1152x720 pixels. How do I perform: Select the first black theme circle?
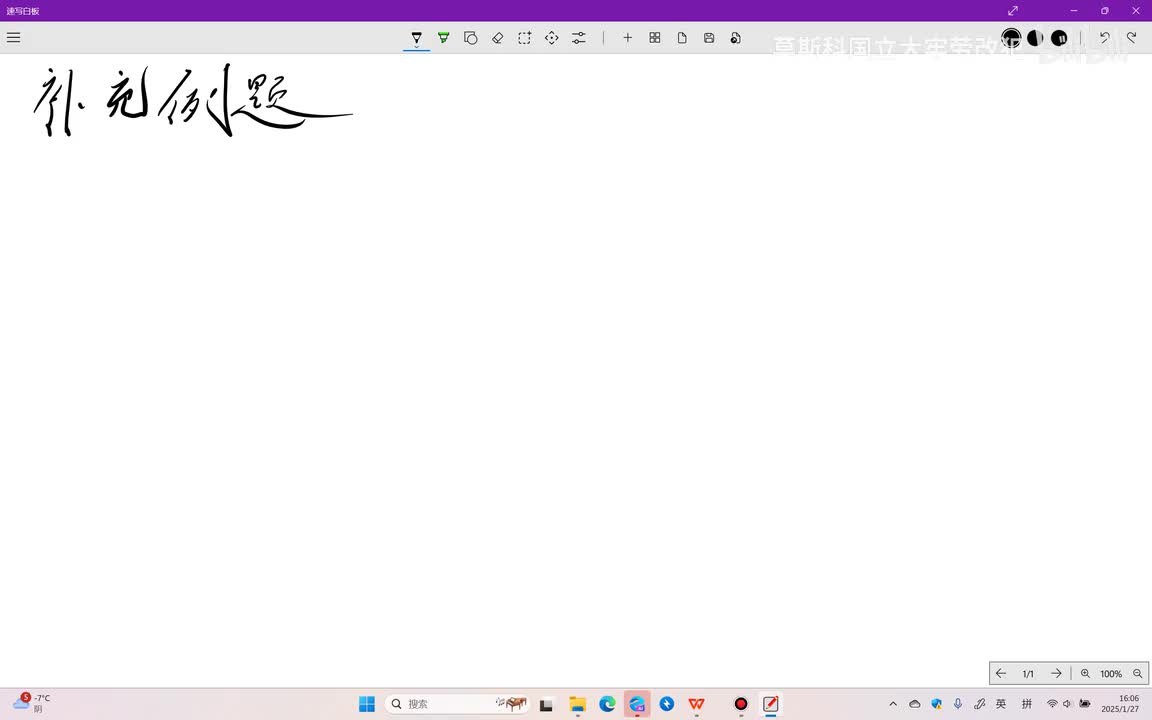point(1012,37)
